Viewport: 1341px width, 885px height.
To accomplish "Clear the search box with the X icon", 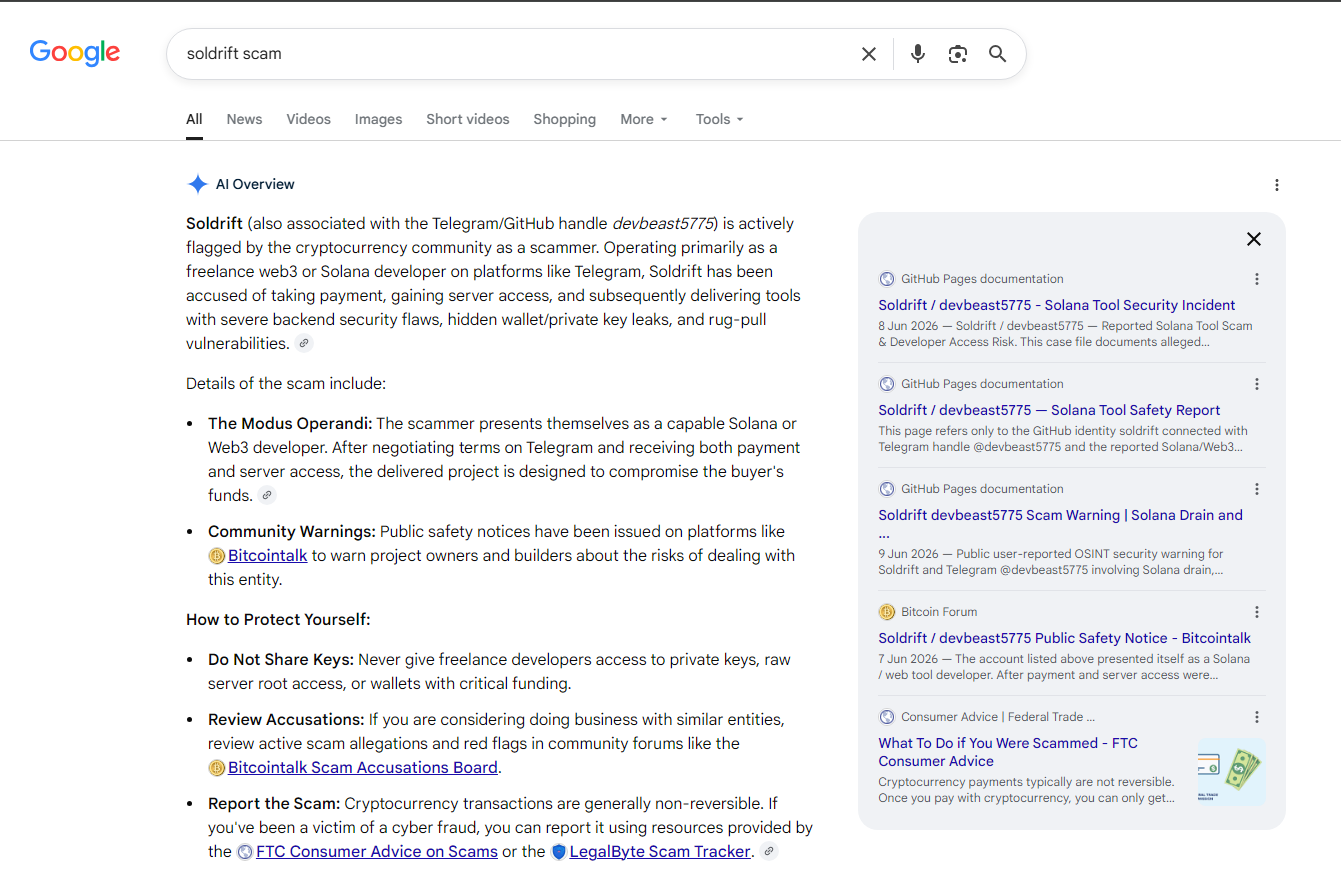I will coord(869,54).
